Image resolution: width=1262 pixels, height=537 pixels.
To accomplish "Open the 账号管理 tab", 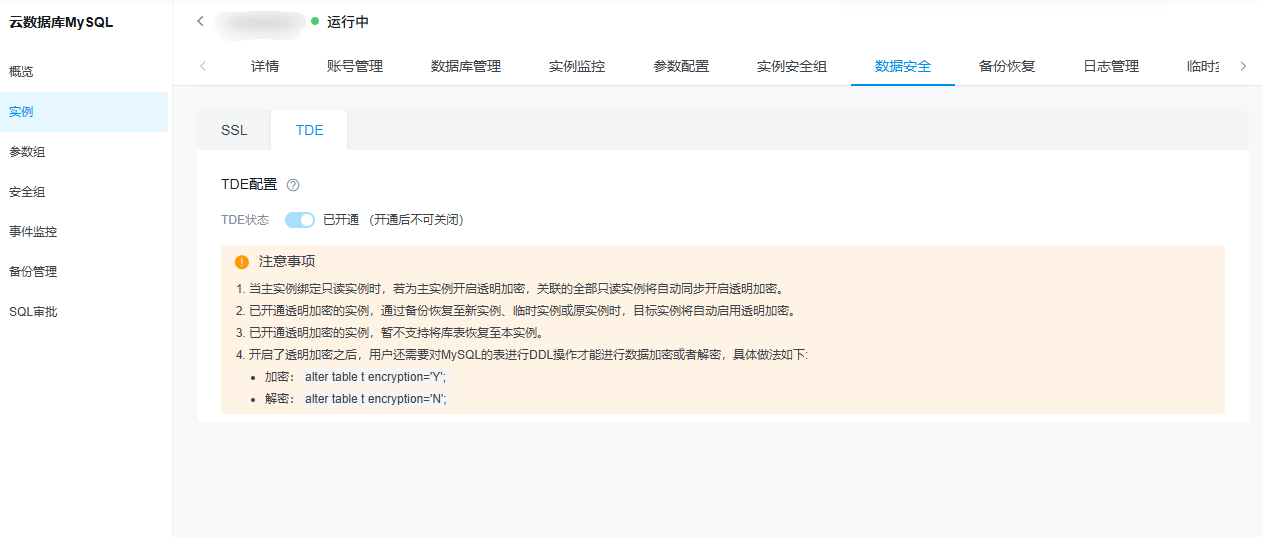I will [x=355, y=66].
